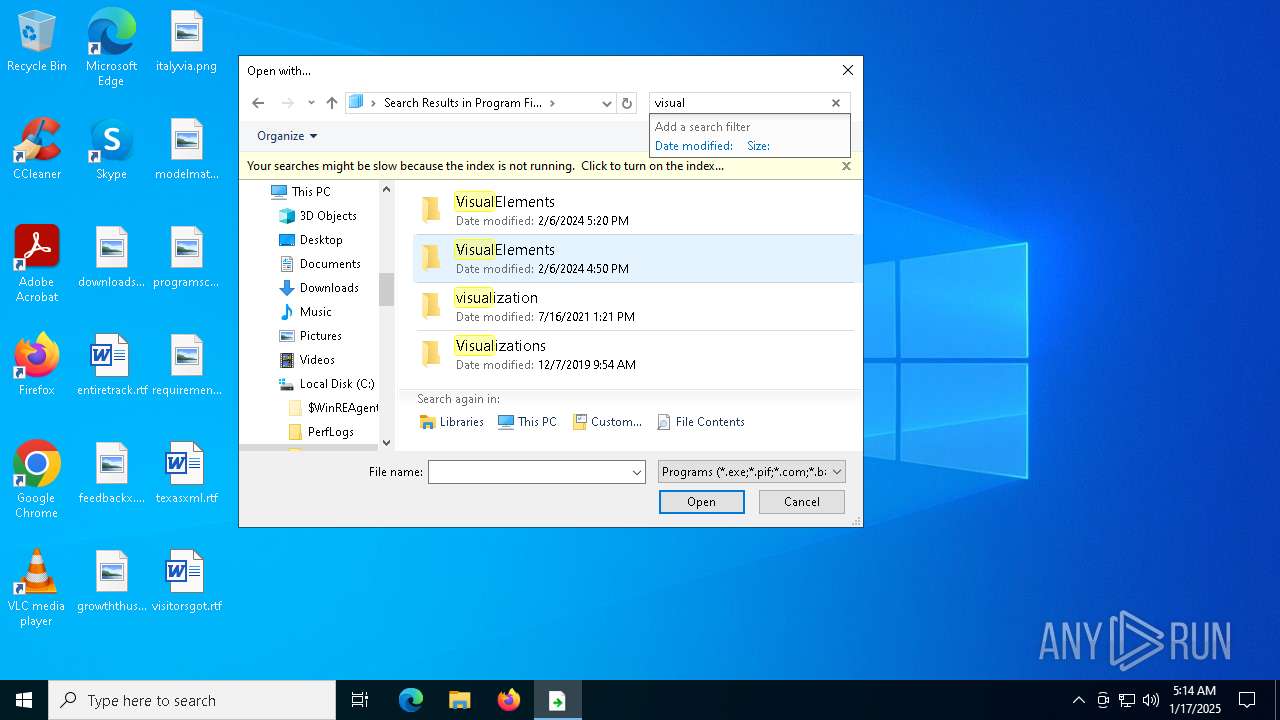
Task: Refresh the search results location
Action: 627,103
